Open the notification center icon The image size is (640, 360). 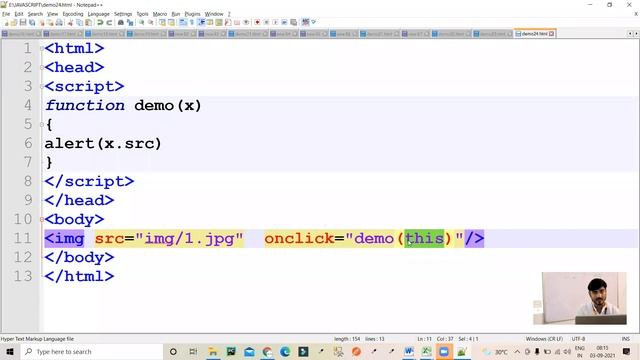click(627, 351)
